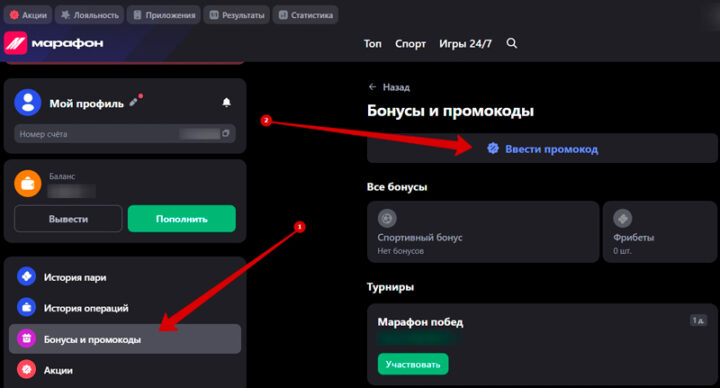Click Ввести промокод button
This screenshot has height=388, width=720.
[542, 148]
